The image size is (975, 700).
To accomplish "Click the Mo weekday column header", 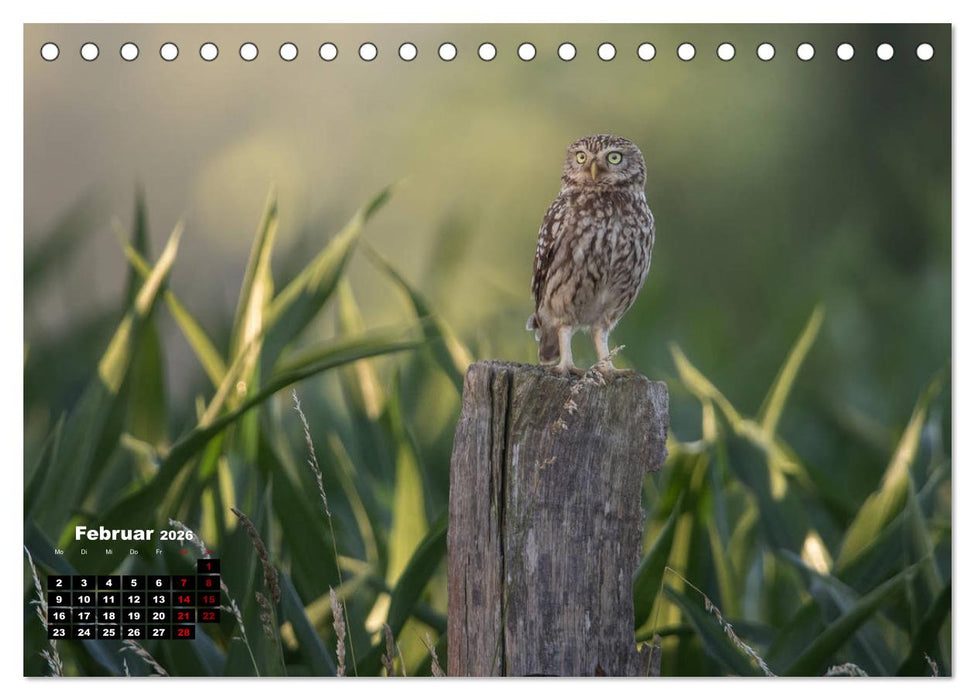I will click(x=59, y=552).
